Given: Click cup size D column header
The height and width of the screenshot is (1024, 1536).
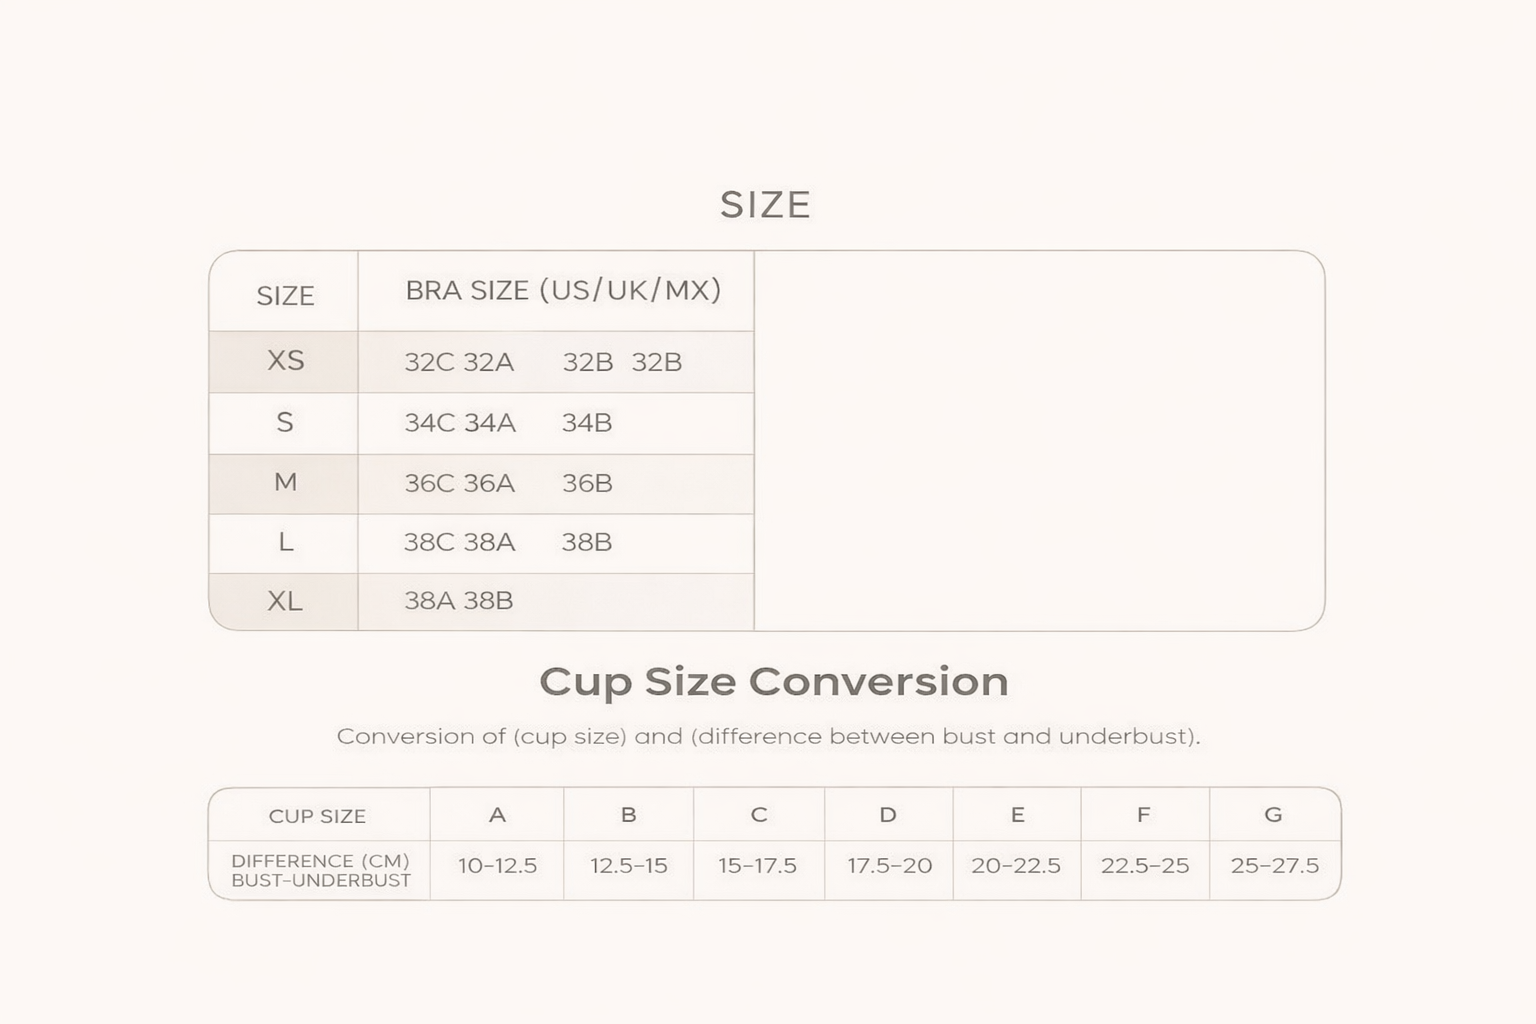Looking at the screenshot, I should pyautogui.click(x=888, y=815).
